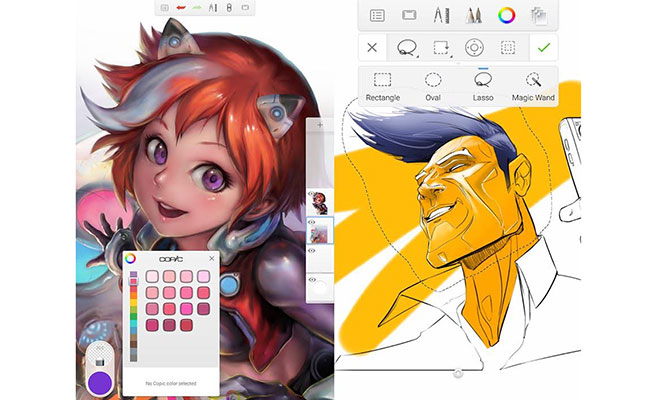Open the selection mode dashed-box arrow dropdown
Screen dimensions: 650x400
pyautogui.click(x=442, y=48)
